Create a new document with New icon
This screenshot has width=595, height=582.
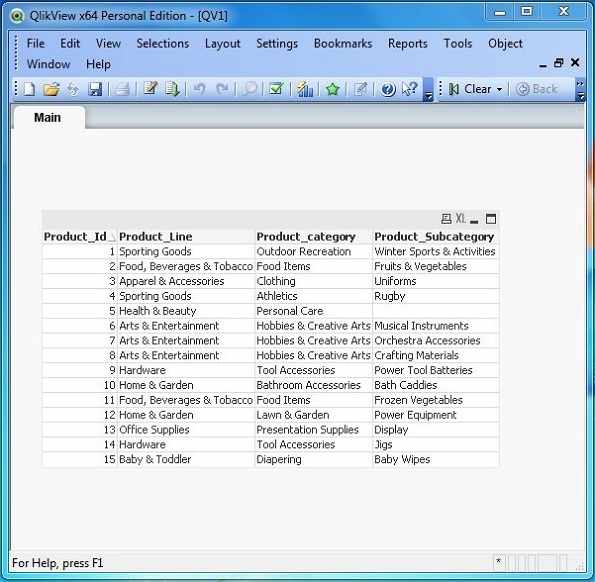click(x=29, y=89)
